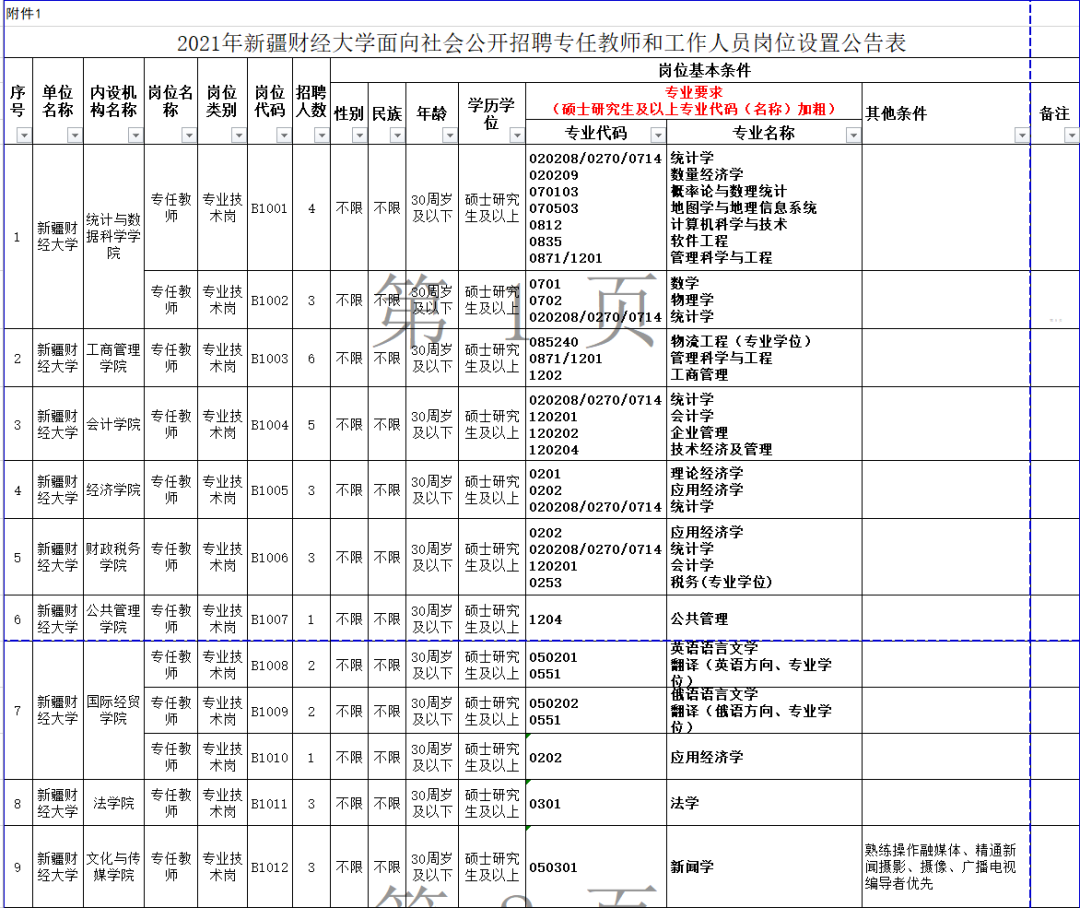Select the B1010 code cell
Viewport: 1080px width, 908px height.
(x=269, y=757)
